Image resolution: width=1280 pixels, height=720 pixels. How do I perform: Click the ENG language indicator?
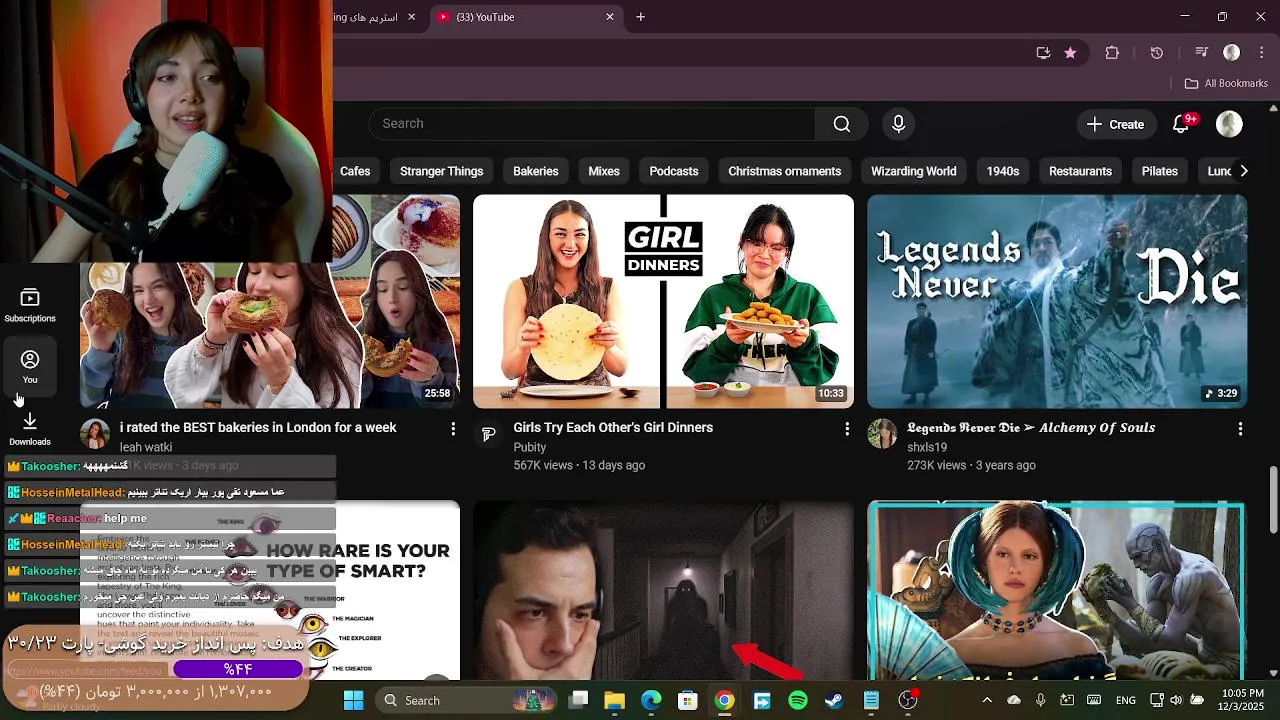tap(1125, 700)
